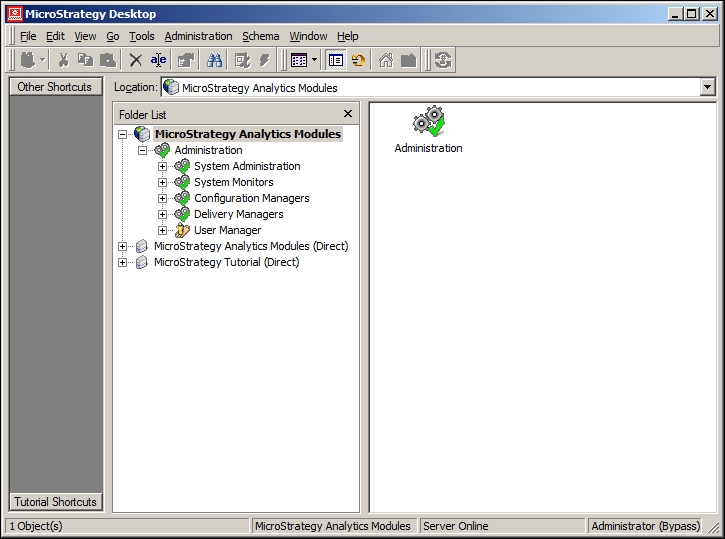Click the View mode grid icon

tap(299, 60)
